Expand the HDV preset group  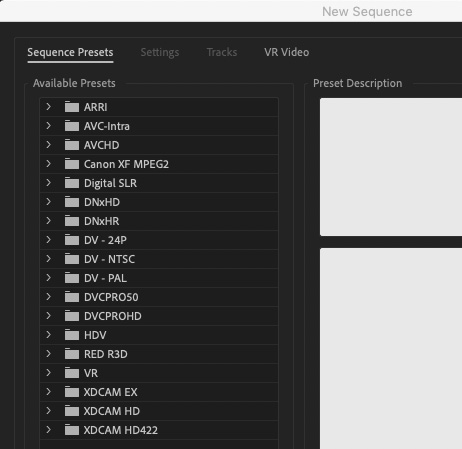[x=49, y=335]
